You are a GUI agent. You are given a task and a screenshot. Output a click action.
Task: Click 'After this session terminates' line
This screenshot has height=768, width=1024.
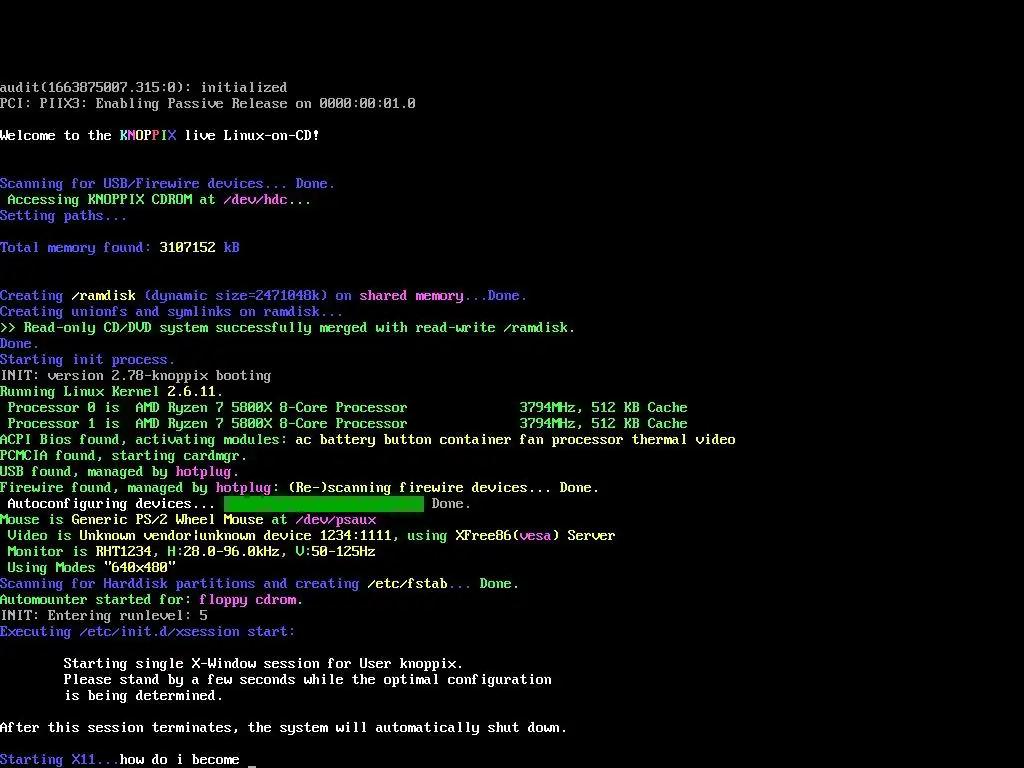tap(283, 728)
